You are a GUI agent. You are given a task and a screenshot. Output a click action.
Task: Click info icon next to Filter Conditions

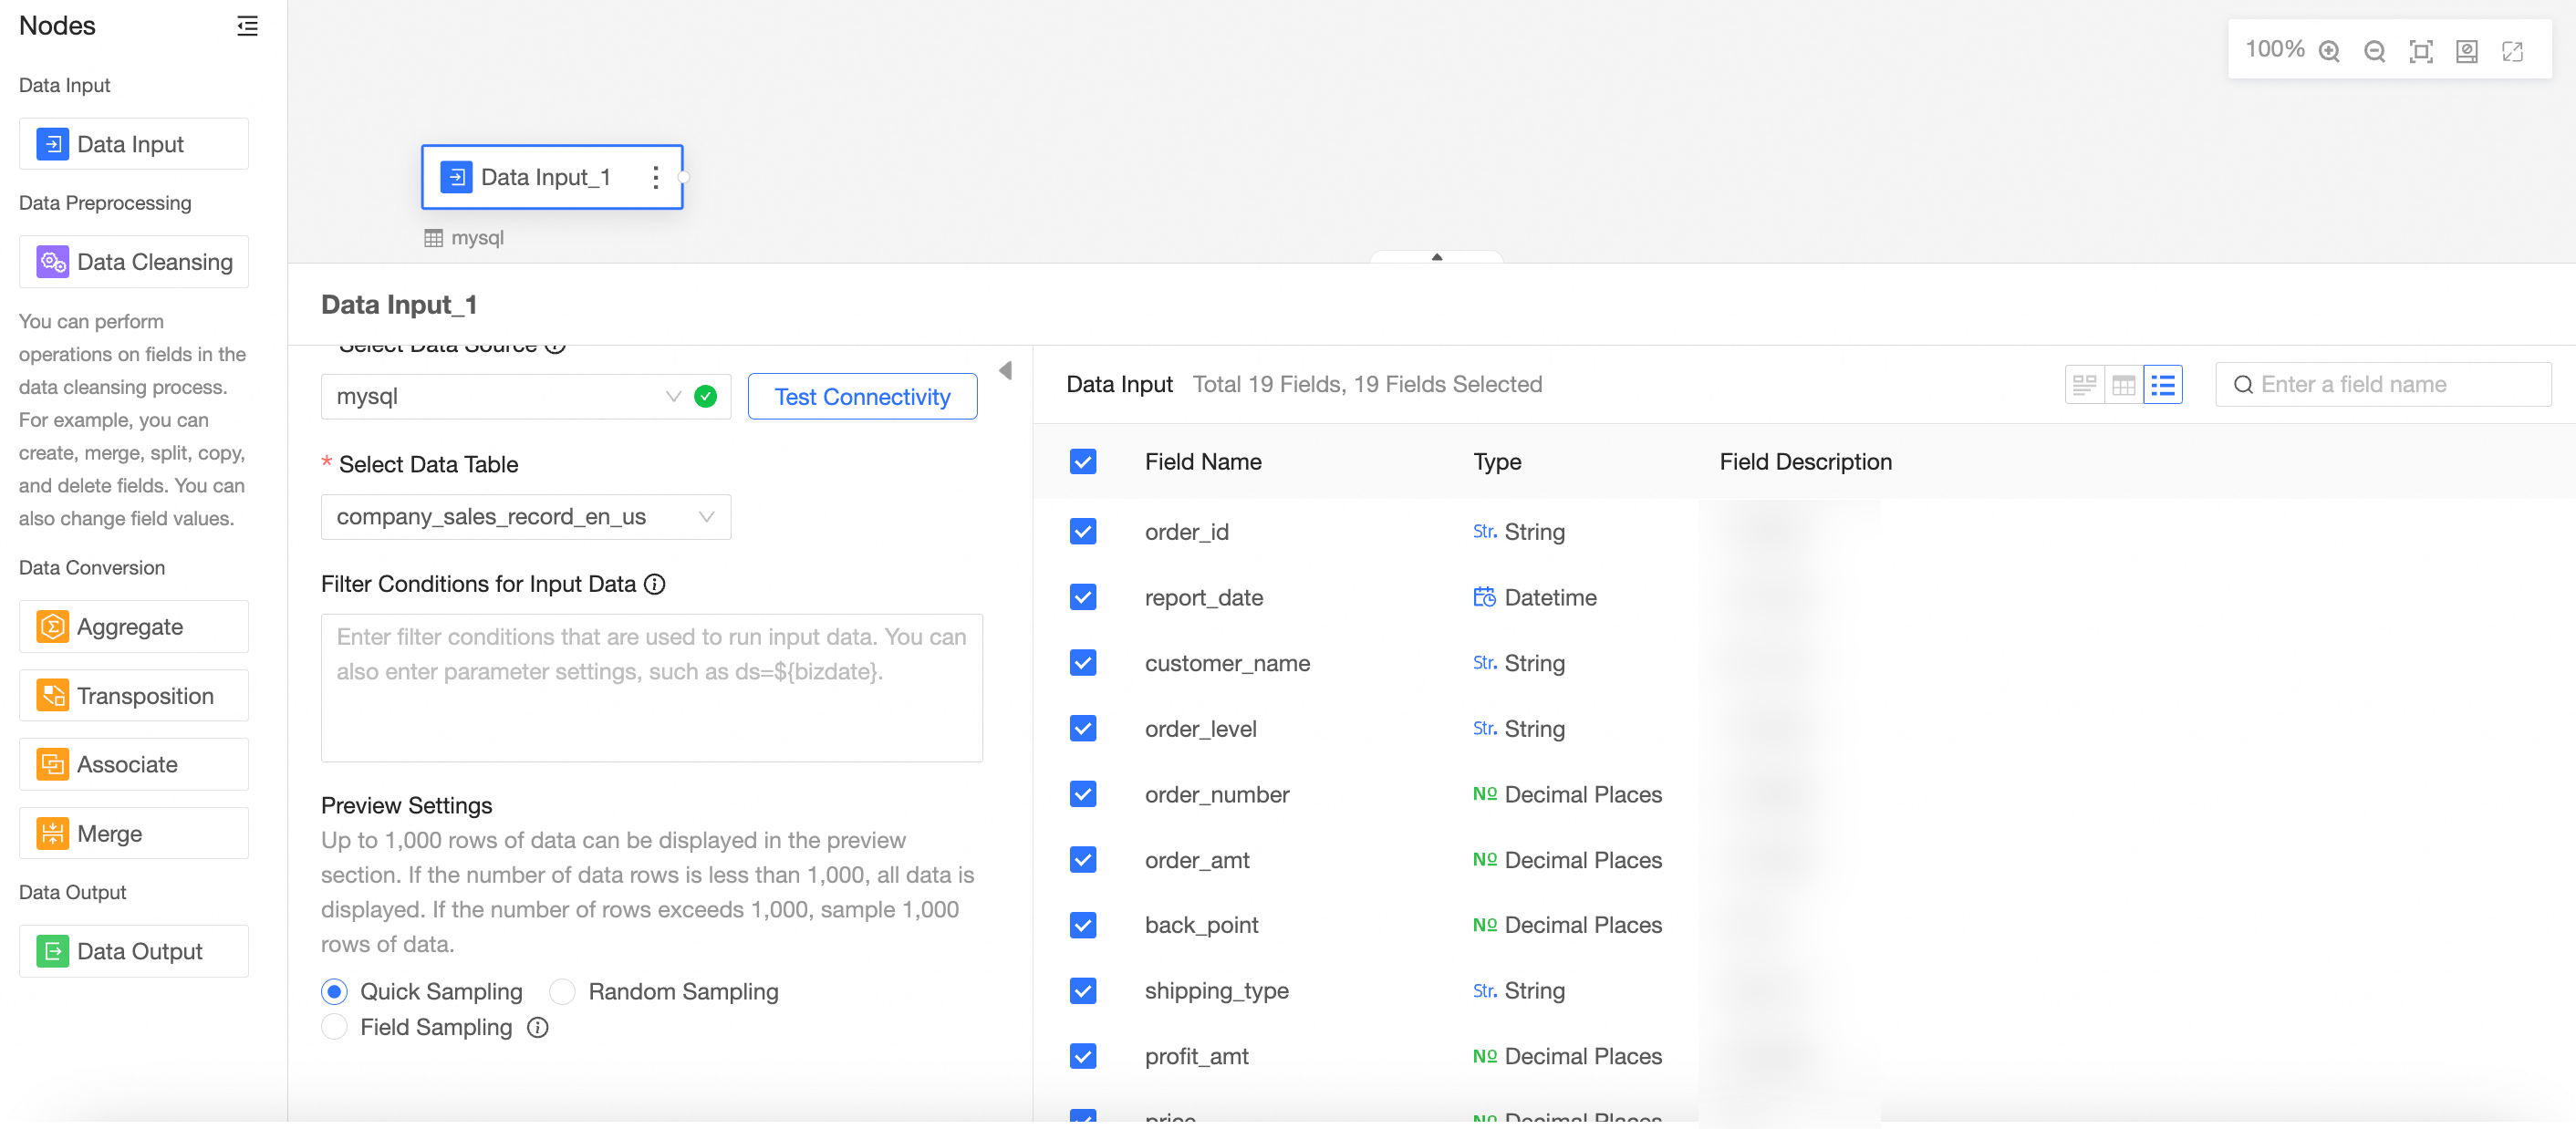[654, 584]
